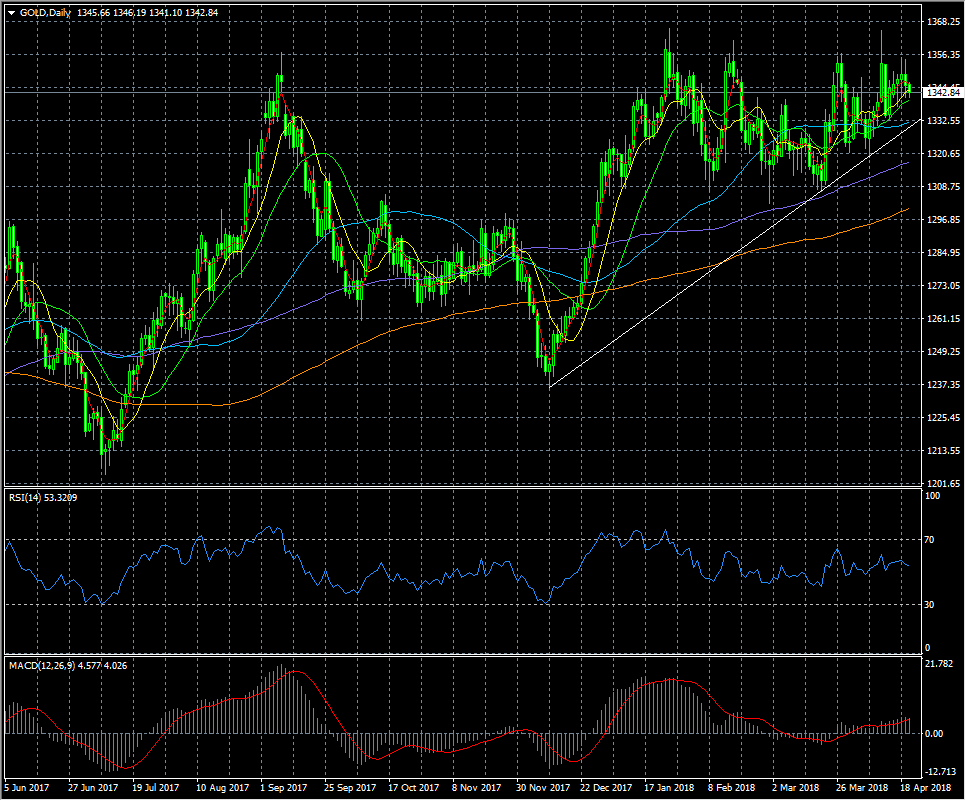This screenshot has width=966, height=801.
Task: Click the 5 Jun 2017 date label
Action: click(27, 788)
